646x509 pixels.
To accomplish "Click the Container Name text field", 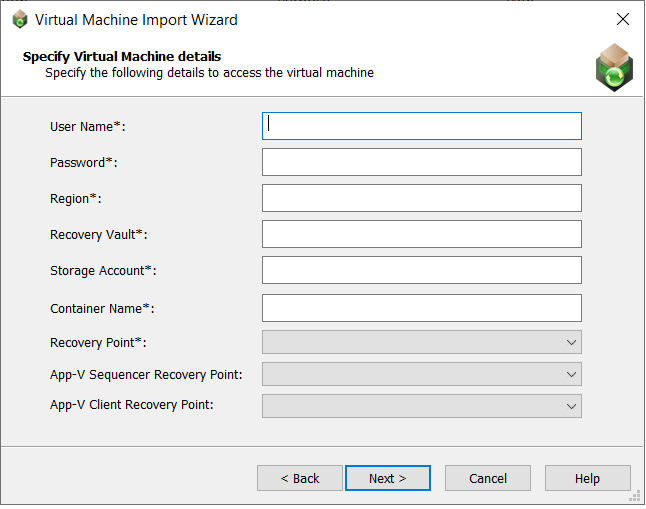I will (x=421, y=308).
